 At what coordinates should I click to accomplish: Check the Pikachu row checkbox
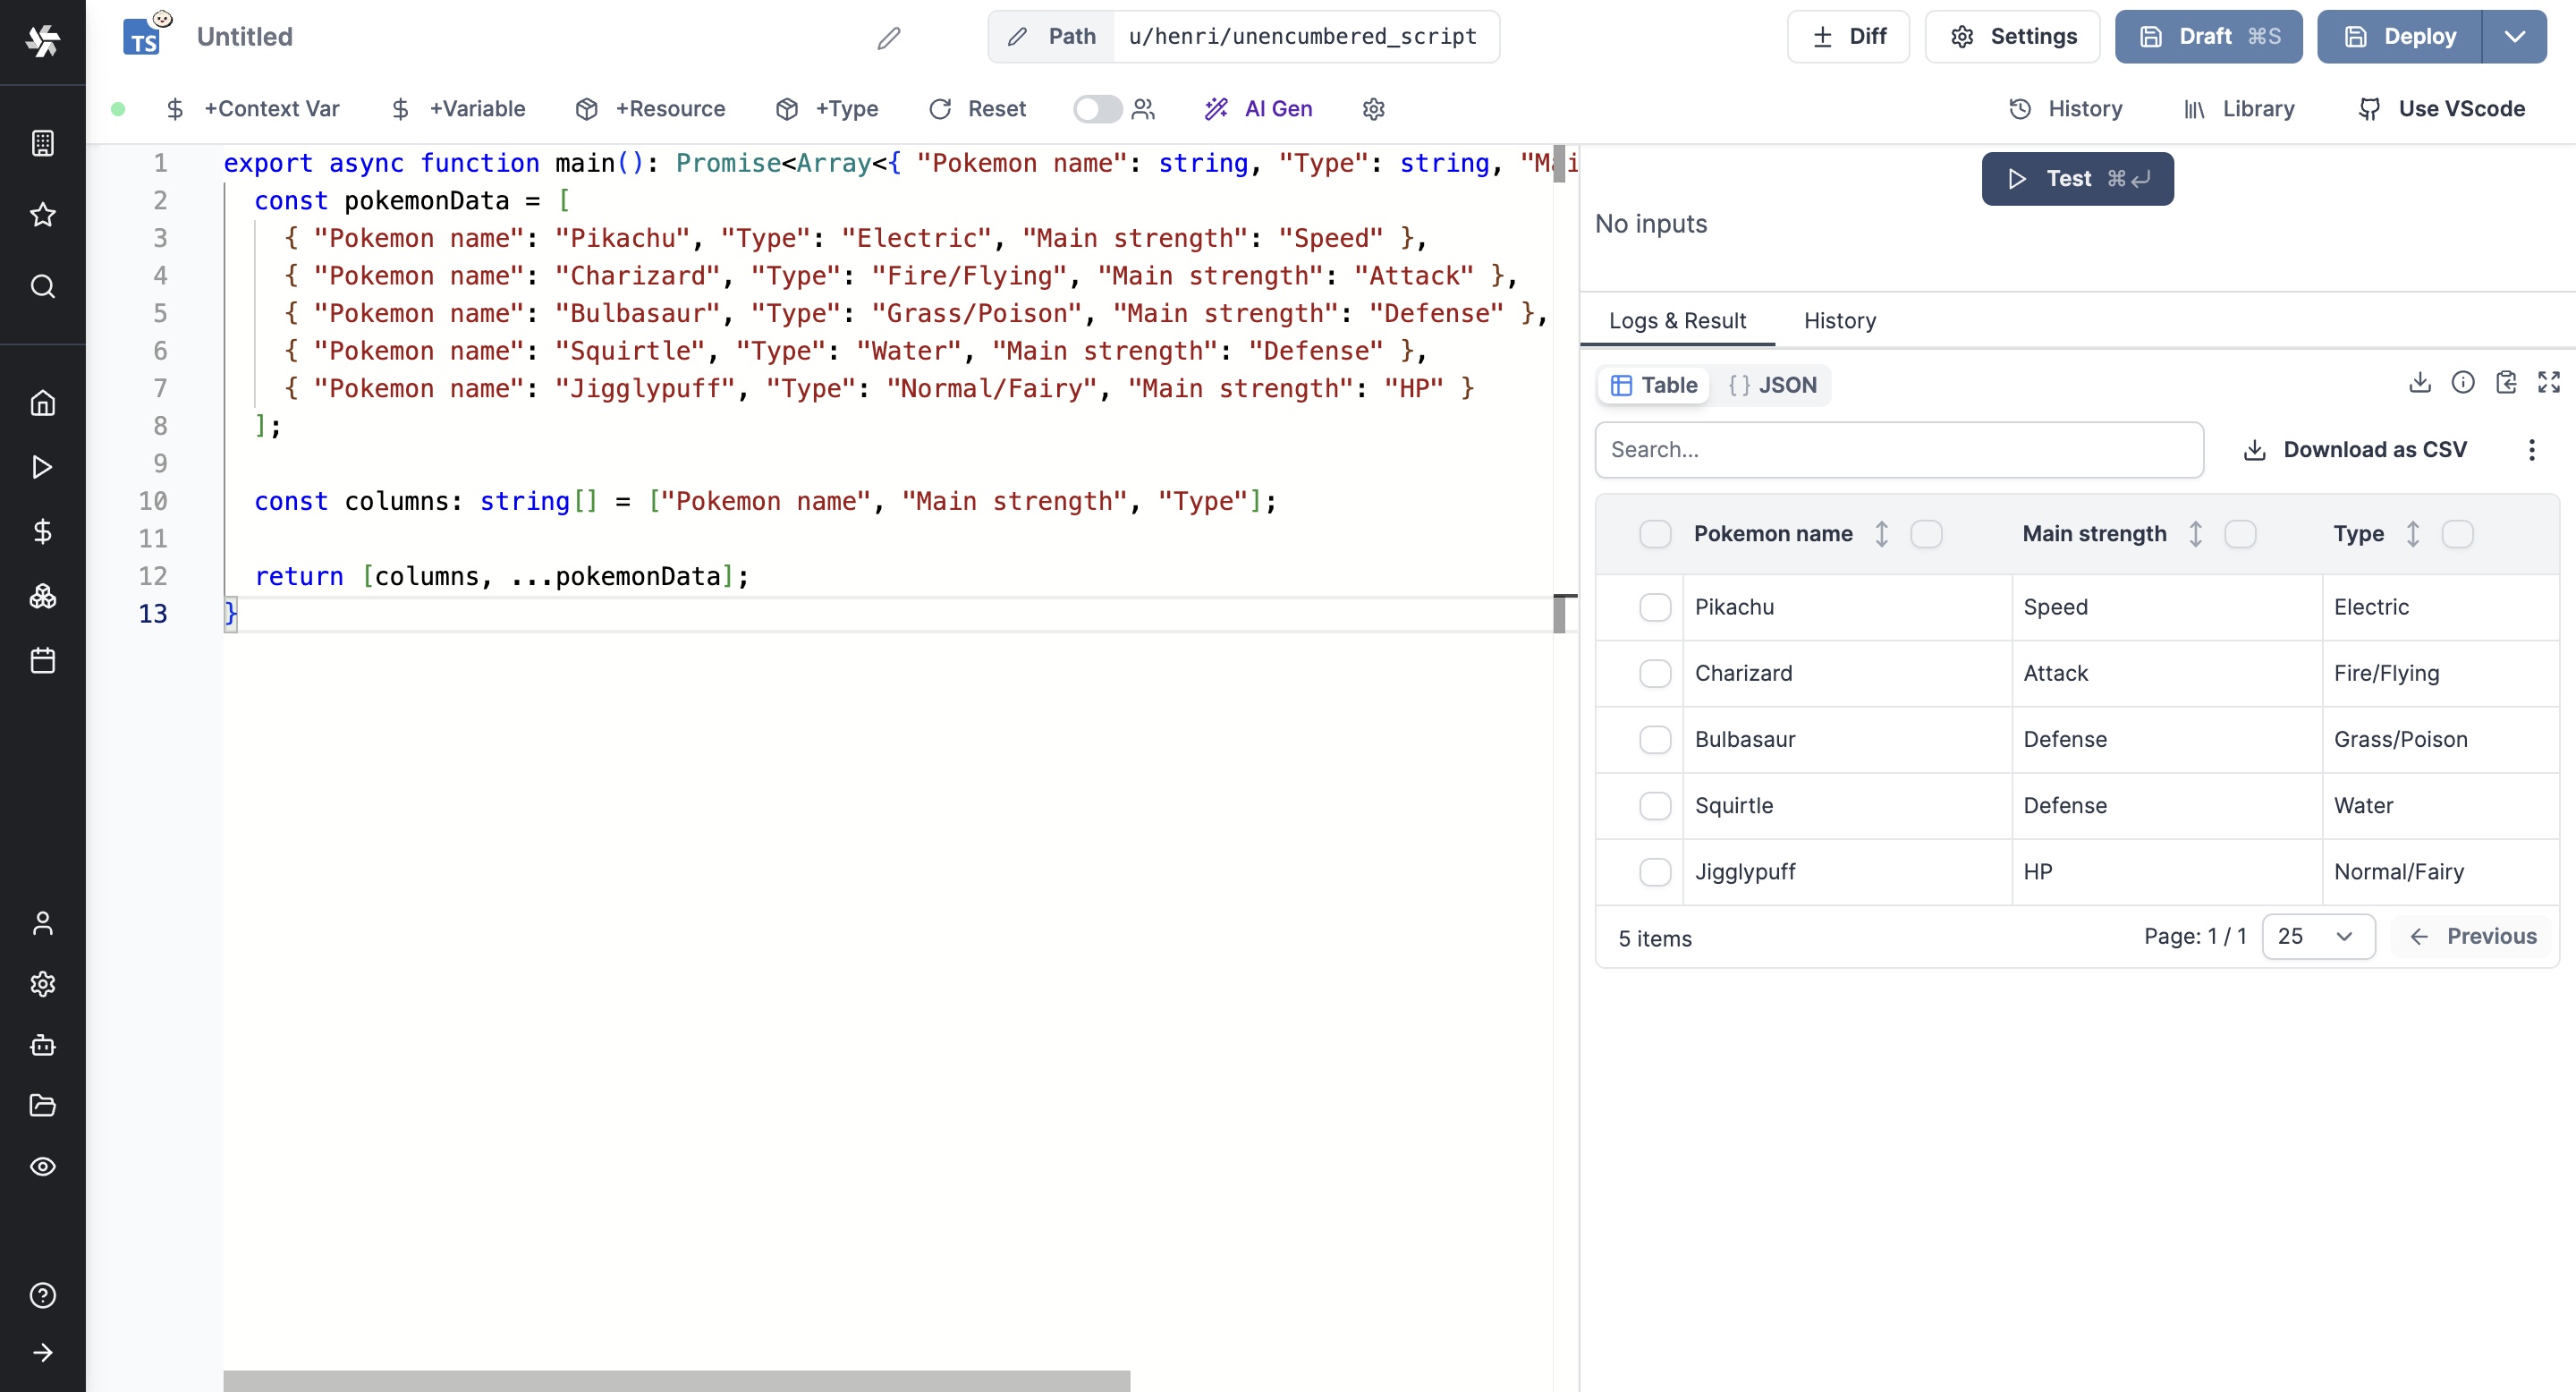coord(1656,605)
